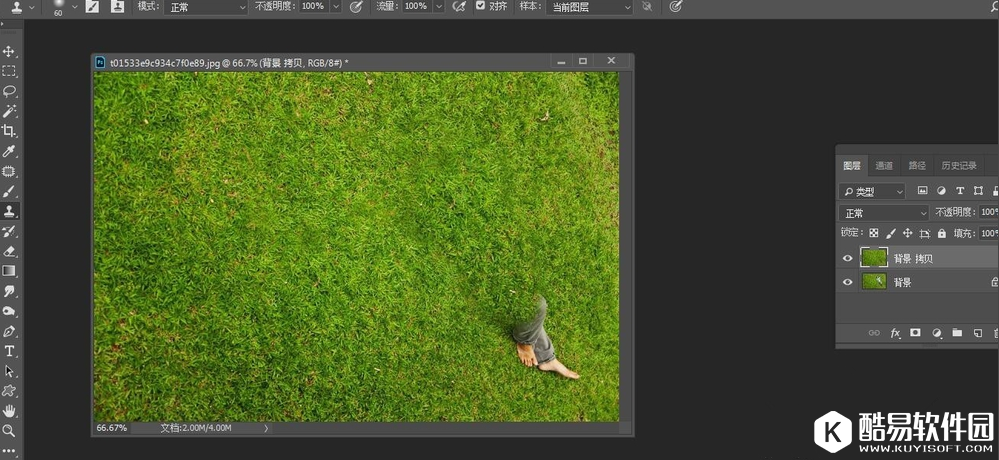This screenshot has width=999, height=460.
Task: Toggle the 对齐 (Aligned) checkbox
Action: click(x=481, y=6)
